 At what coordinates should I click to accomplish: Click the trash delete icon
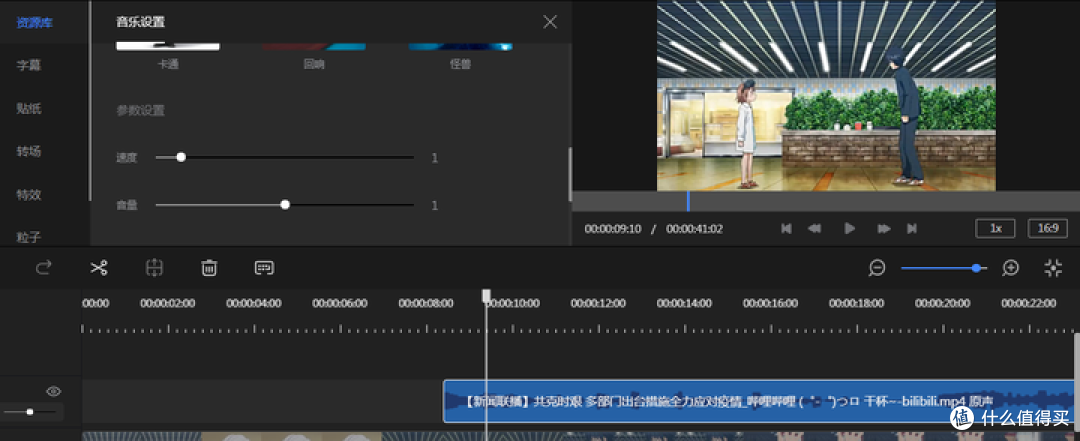point(209,268)
